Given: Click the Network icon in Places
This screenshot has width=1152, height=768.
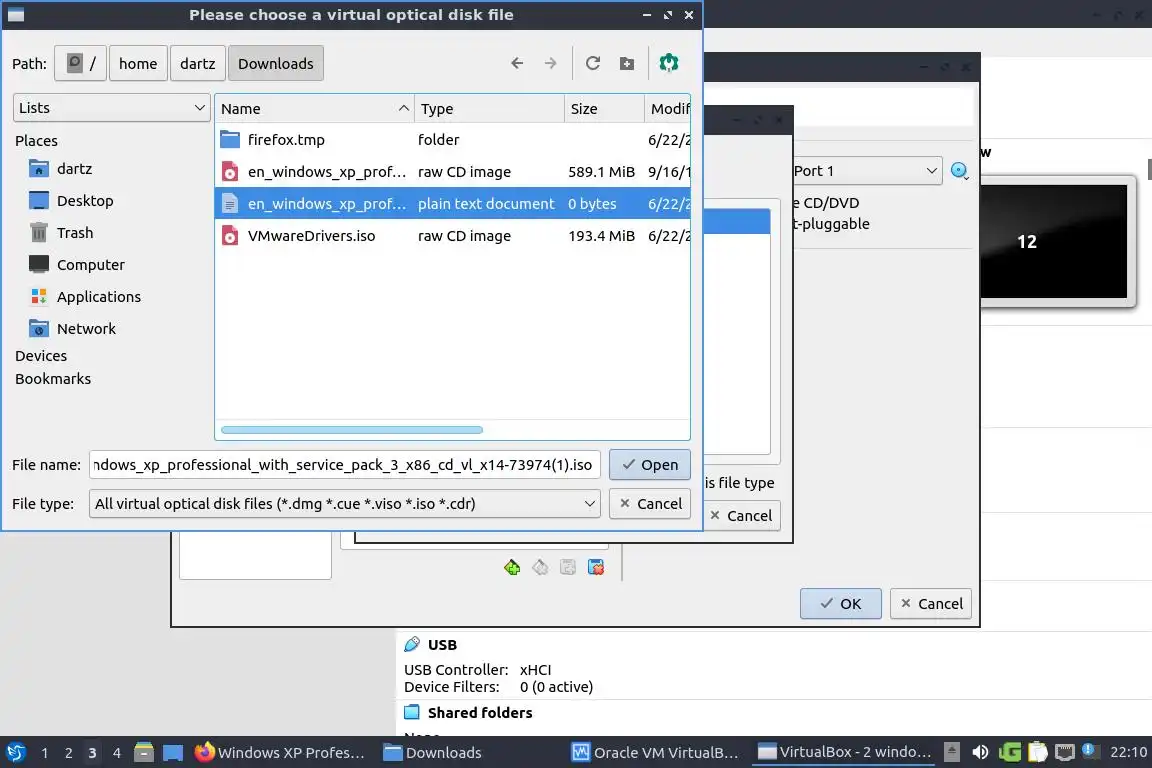Looking at the screenshot, I should point(39,329).
